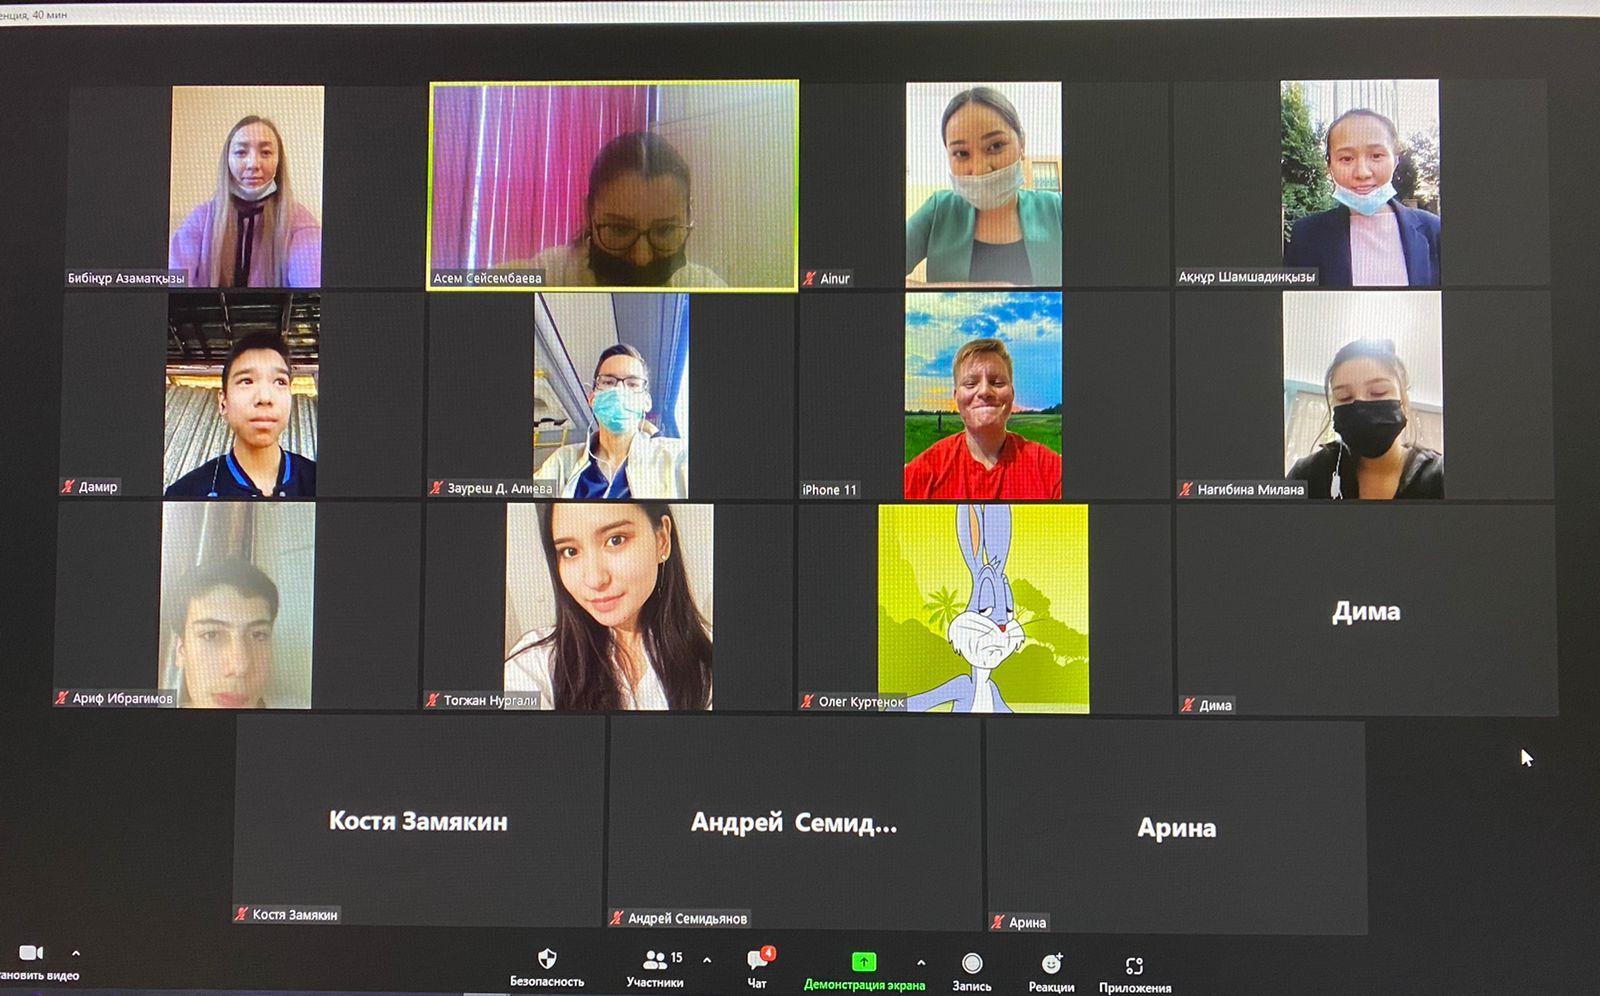
Task: Select Тогжан Нургали's video tile
Action: point(609,606)
